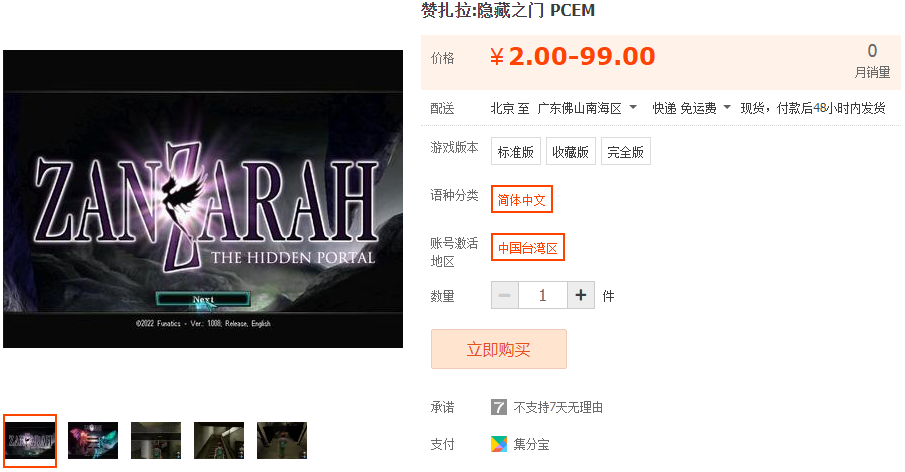The width and height of the screenshot is (905, 472).
Task: Select the 收藏版 game version
Action: (x=570, y=151)
